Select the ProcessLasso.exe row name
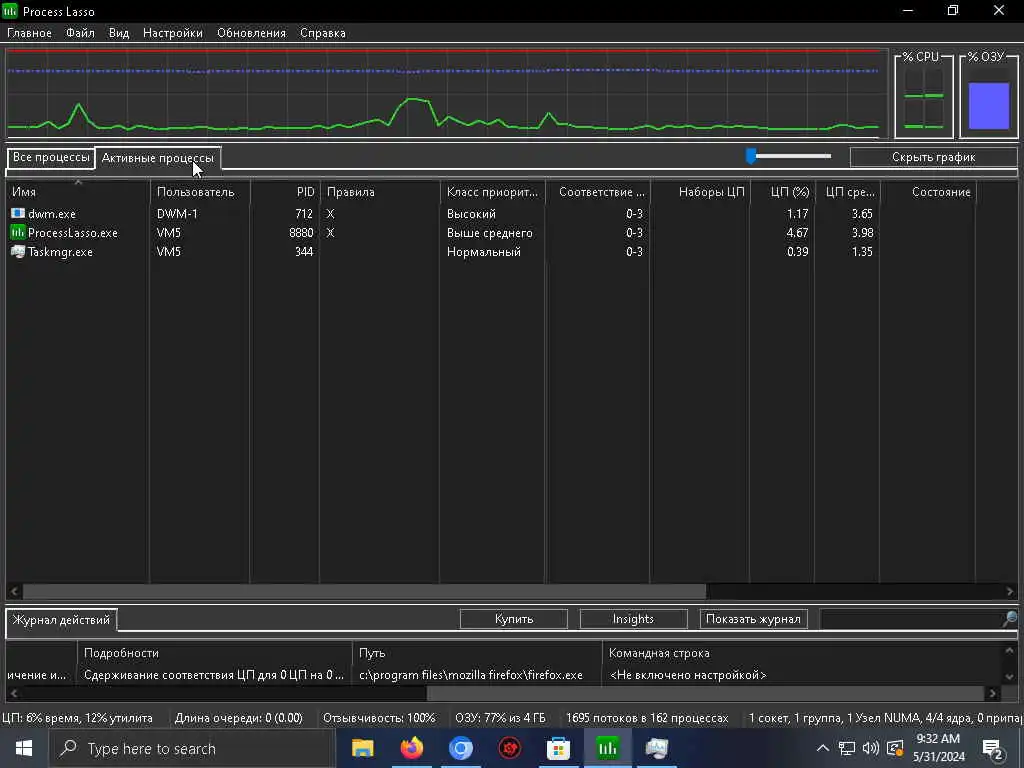 (x=72, y=232)
